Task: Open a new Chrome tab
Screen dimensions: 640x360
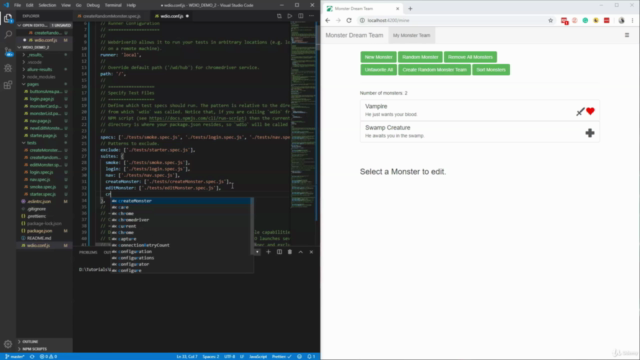Action: tap(410, 9)
